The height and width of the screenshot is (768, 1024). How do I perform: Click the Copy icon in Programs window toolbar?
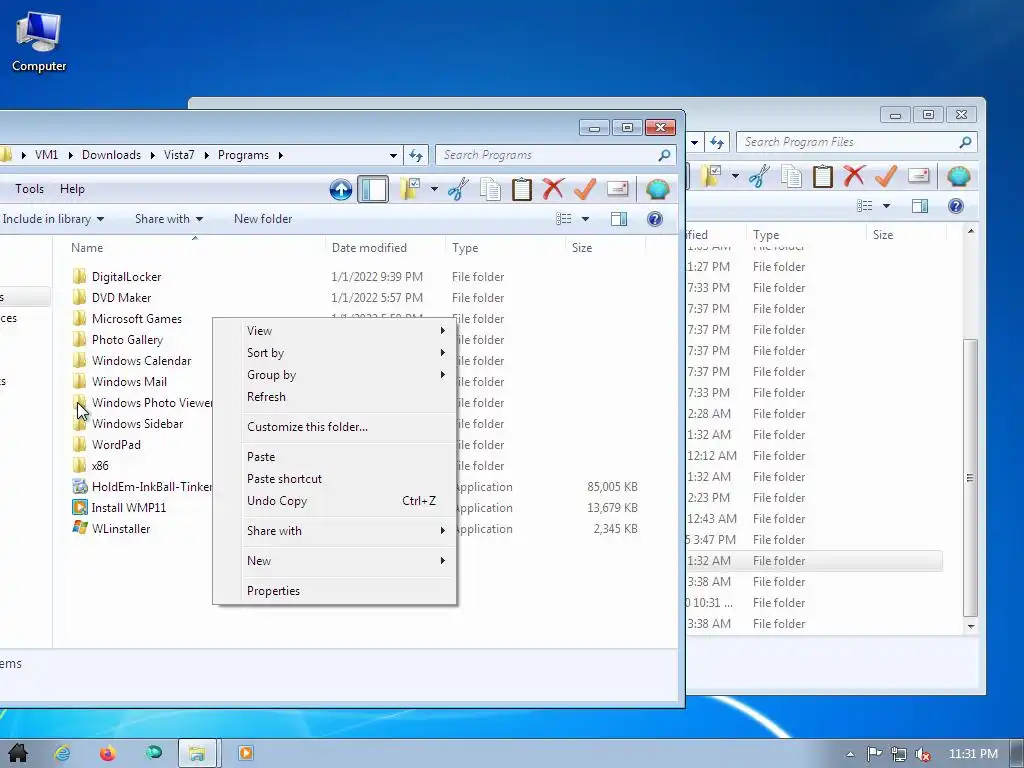pos(490,189)
